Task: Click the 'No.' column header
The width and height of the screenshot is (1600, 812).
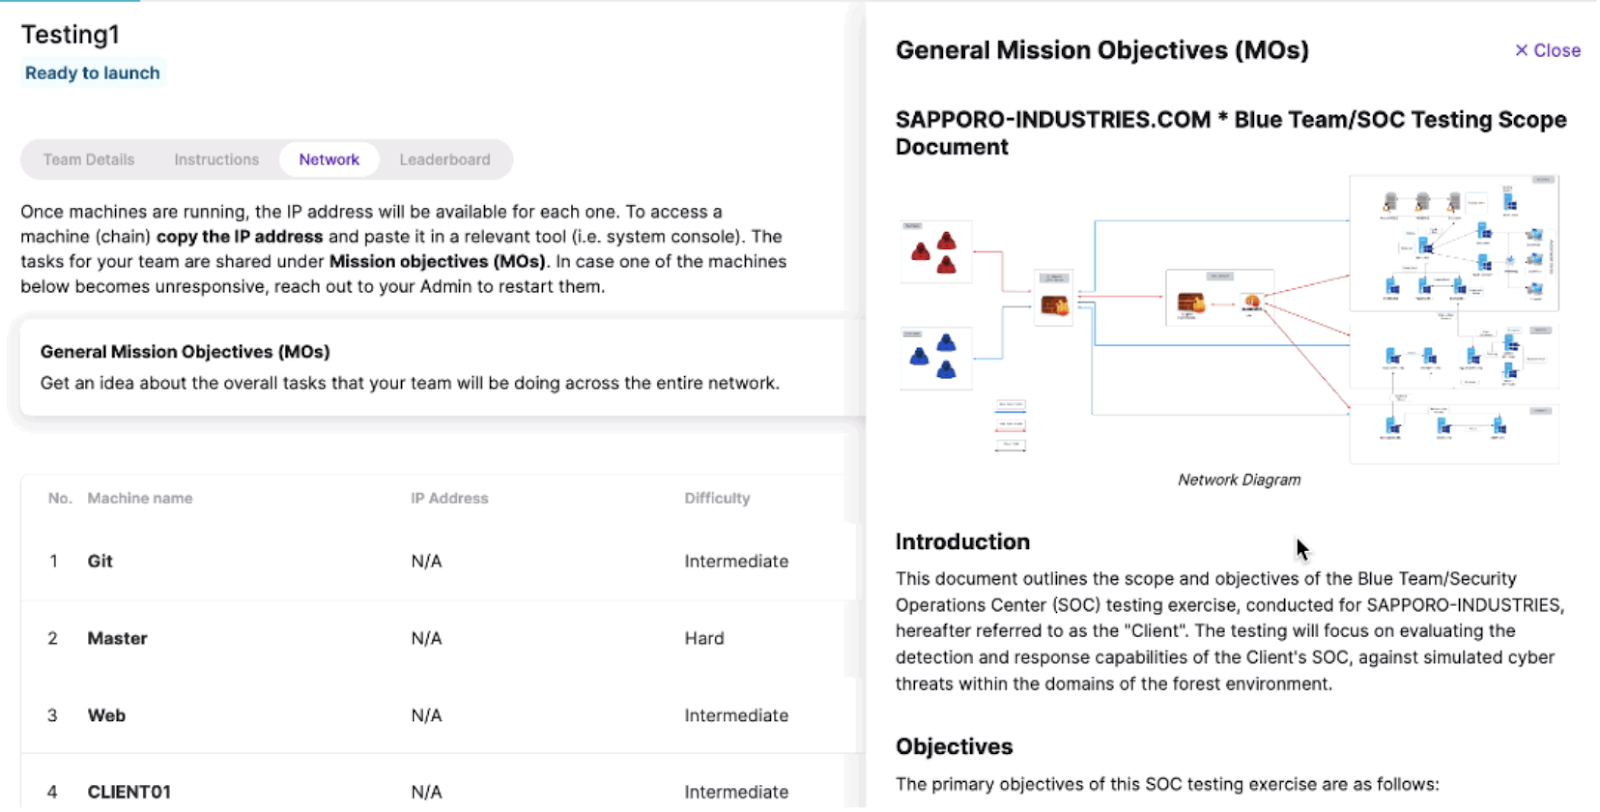Action: 60,498
